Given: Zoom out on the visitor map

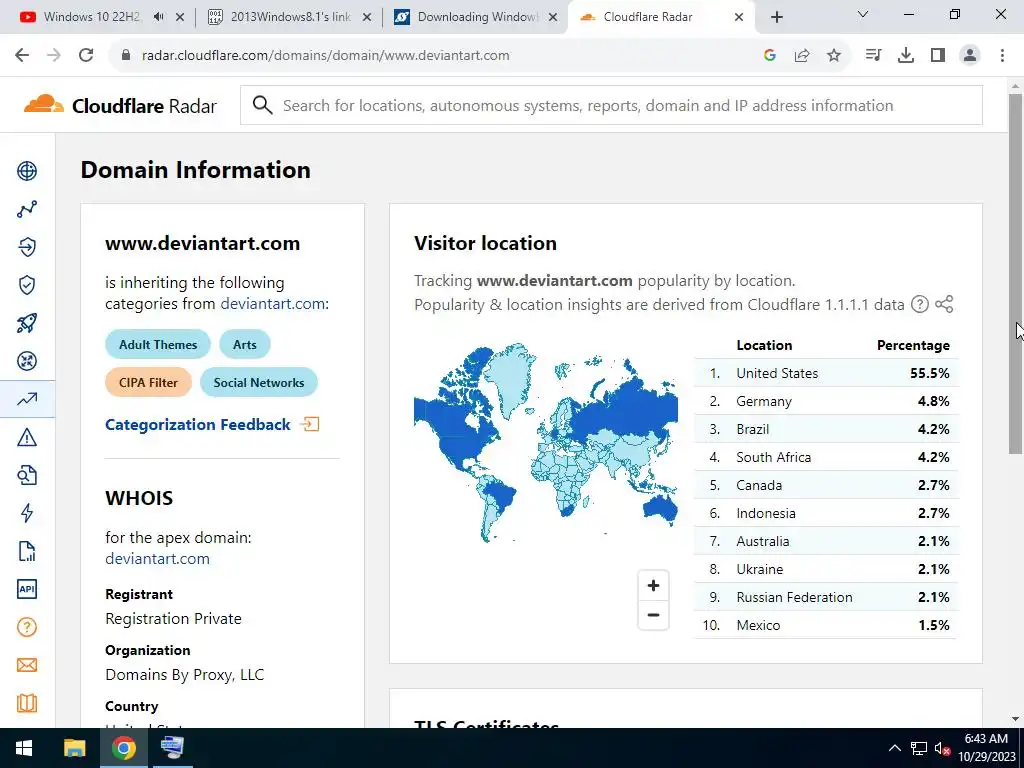Looking at the screenshot, I should point(653,615).
